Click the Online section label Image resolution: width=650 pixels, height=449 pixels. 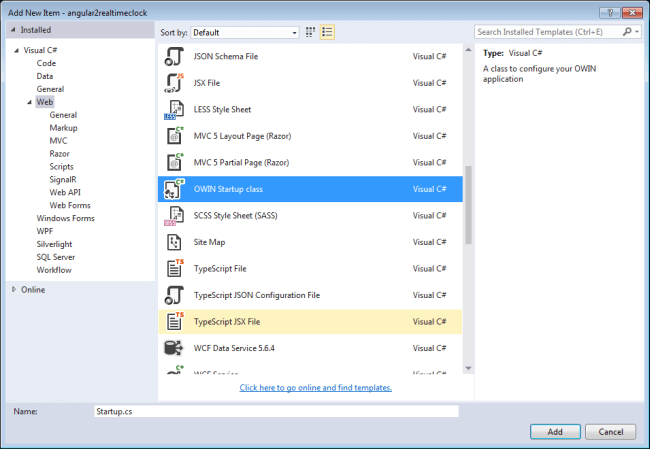click(33, 289)
